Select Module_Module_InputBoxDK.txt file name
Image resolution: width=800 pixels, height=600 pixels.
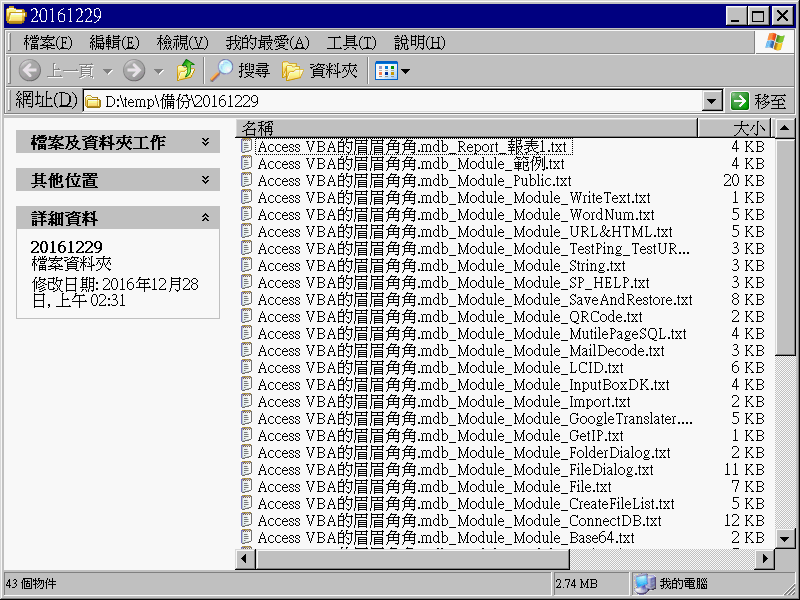coord(463,385)
